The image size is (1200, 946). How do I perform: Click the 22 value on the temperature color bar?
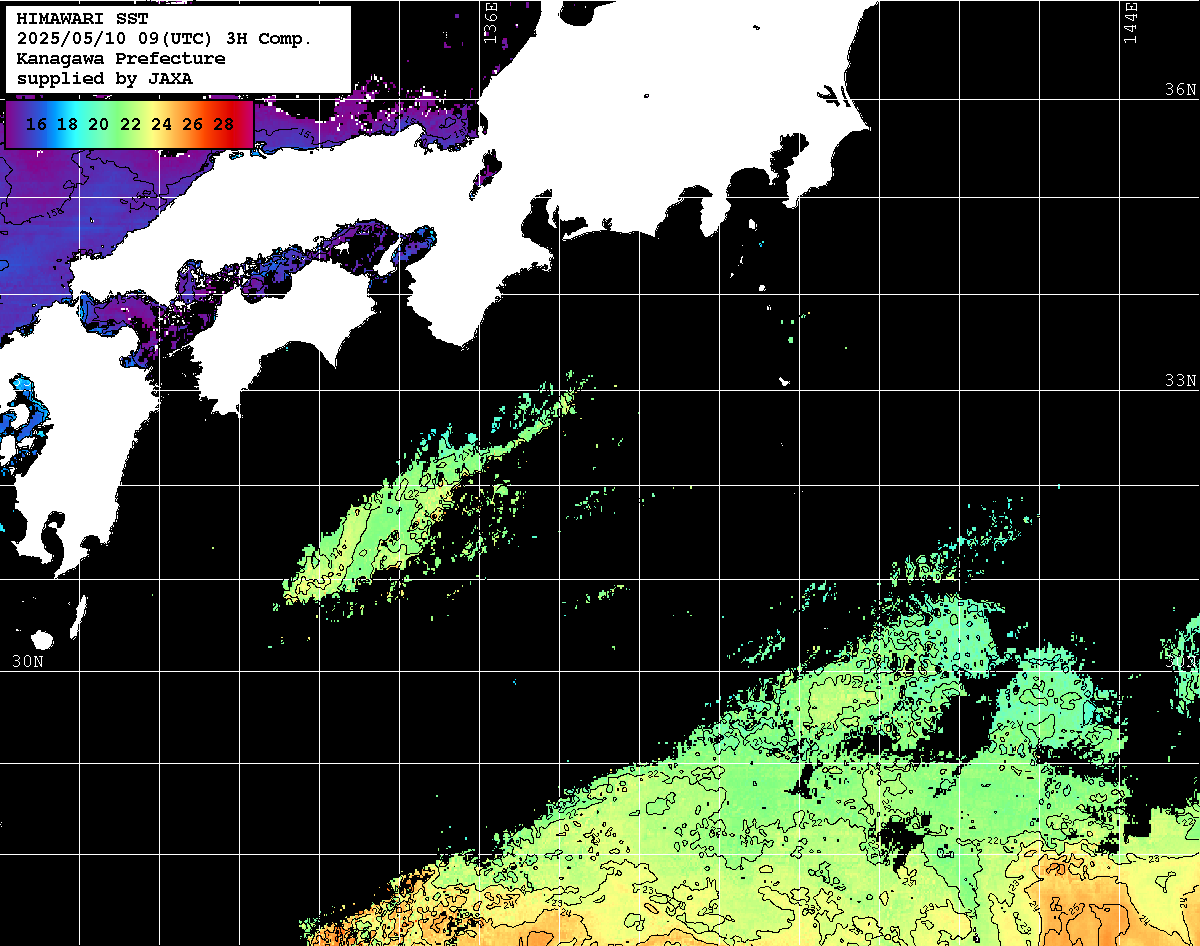[x=130, y=125]
